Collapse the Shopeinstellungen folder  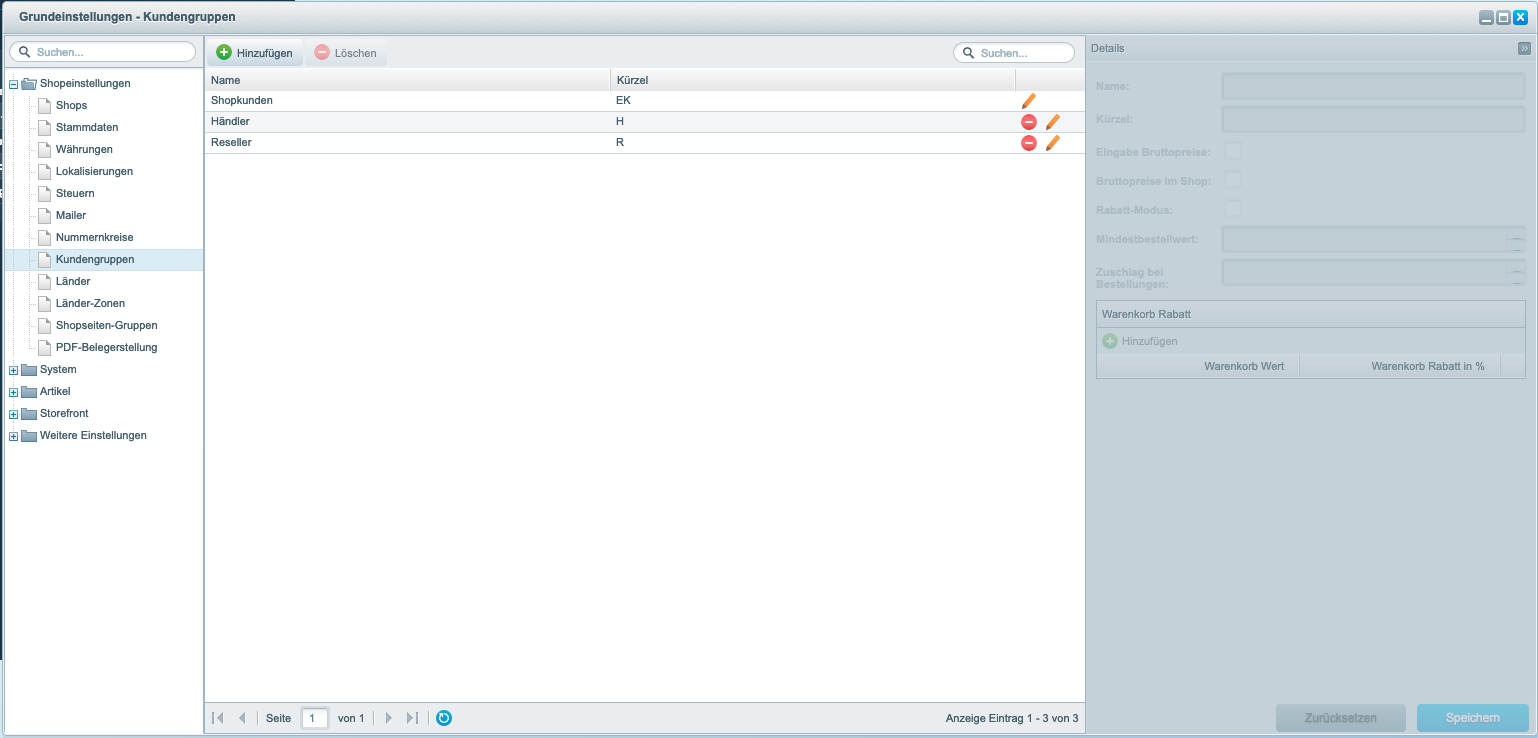coord(14,84)
